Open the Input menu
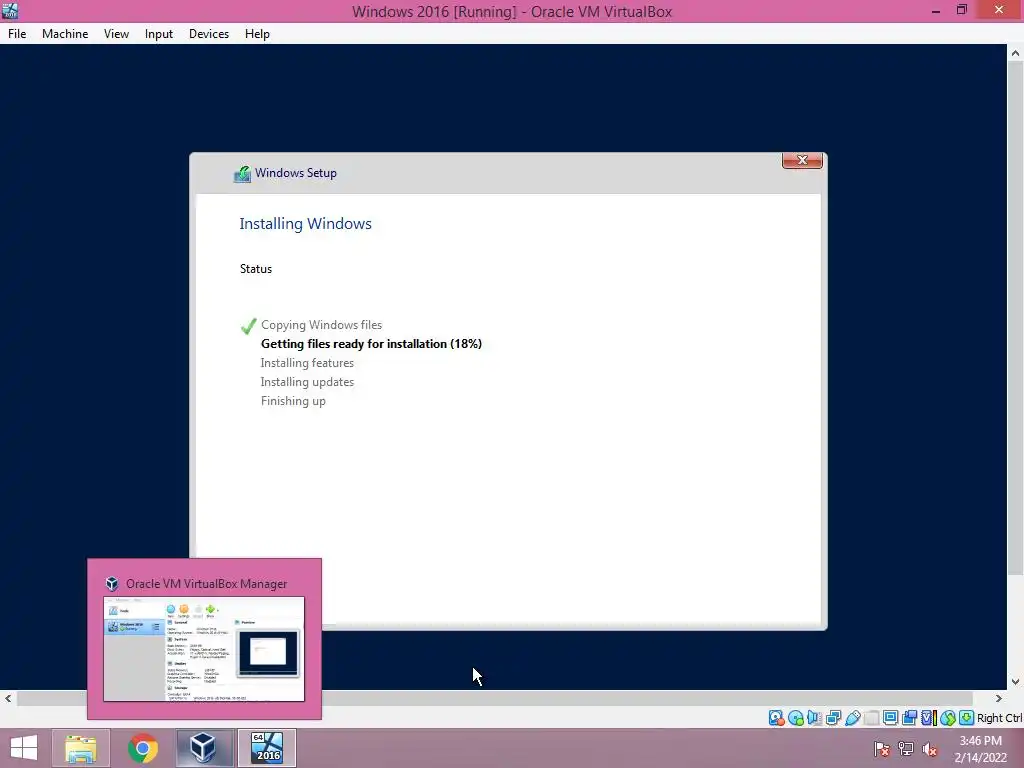 tap(159, 34)
